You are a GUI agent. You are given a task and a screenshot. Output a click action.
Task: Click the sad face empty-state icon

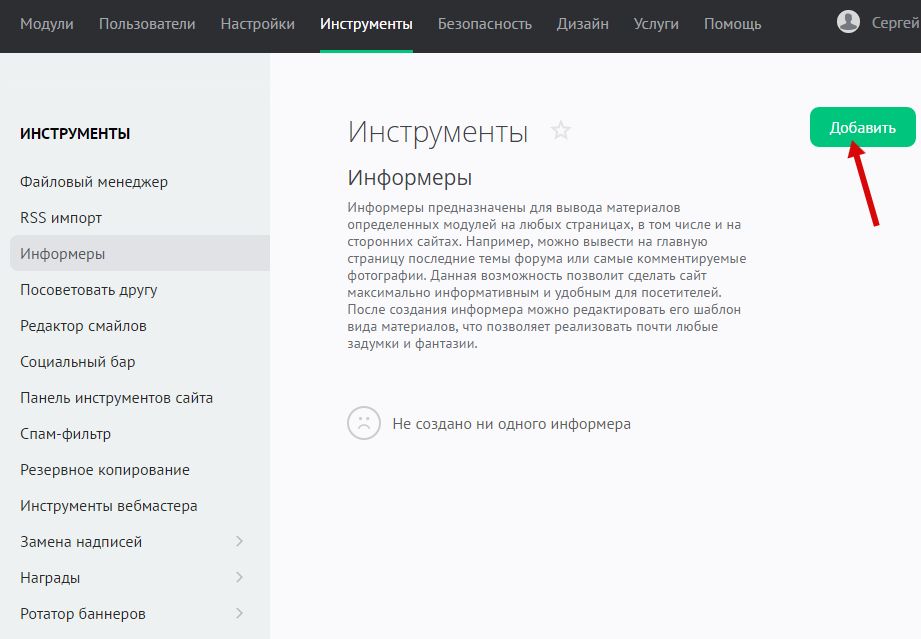(x=364, y=423)
